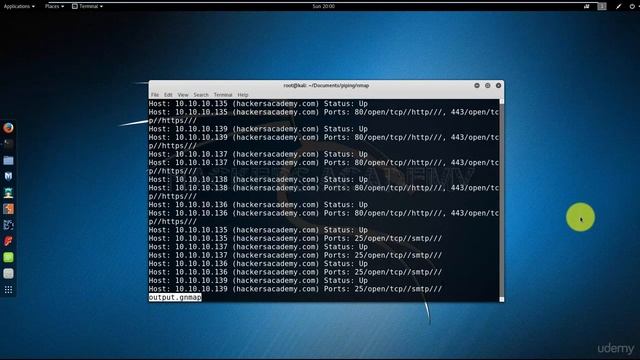Launch Metasploit from the dock

(x=8, y=176)
